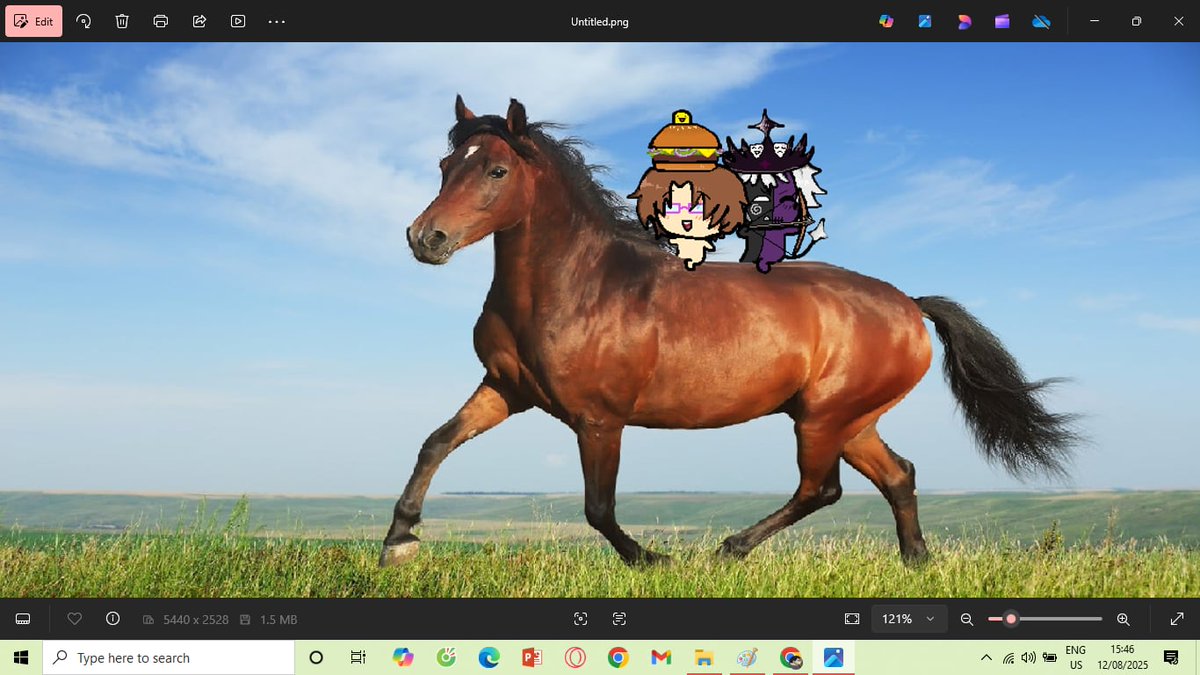Viewport: 1200px width, 675px height.
Task: Open the purple folder icon in title bar
Action: (1002, 21)
